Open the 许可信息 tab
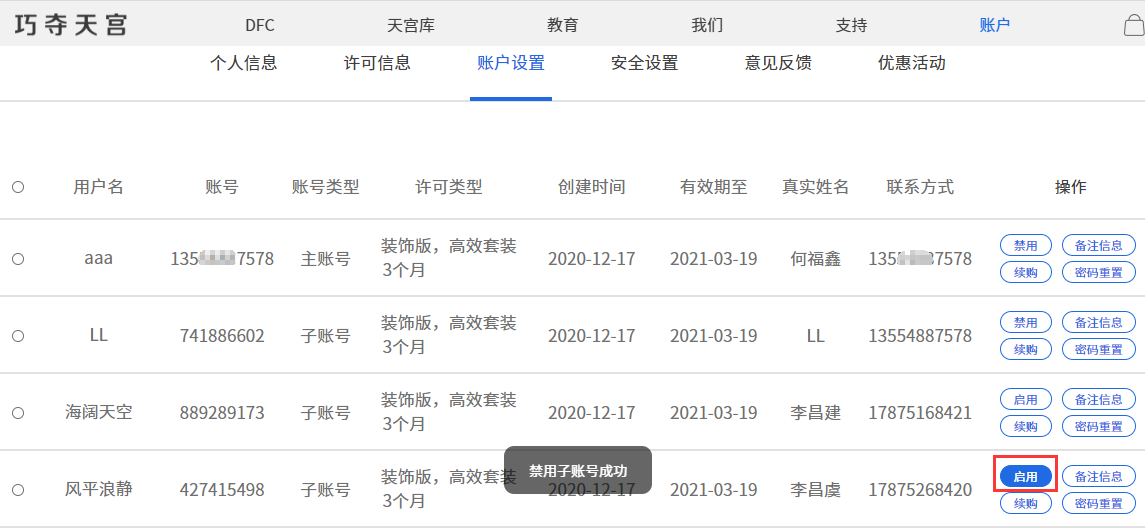This screenshot has width=1145, height=530. [x=377, y=64]
